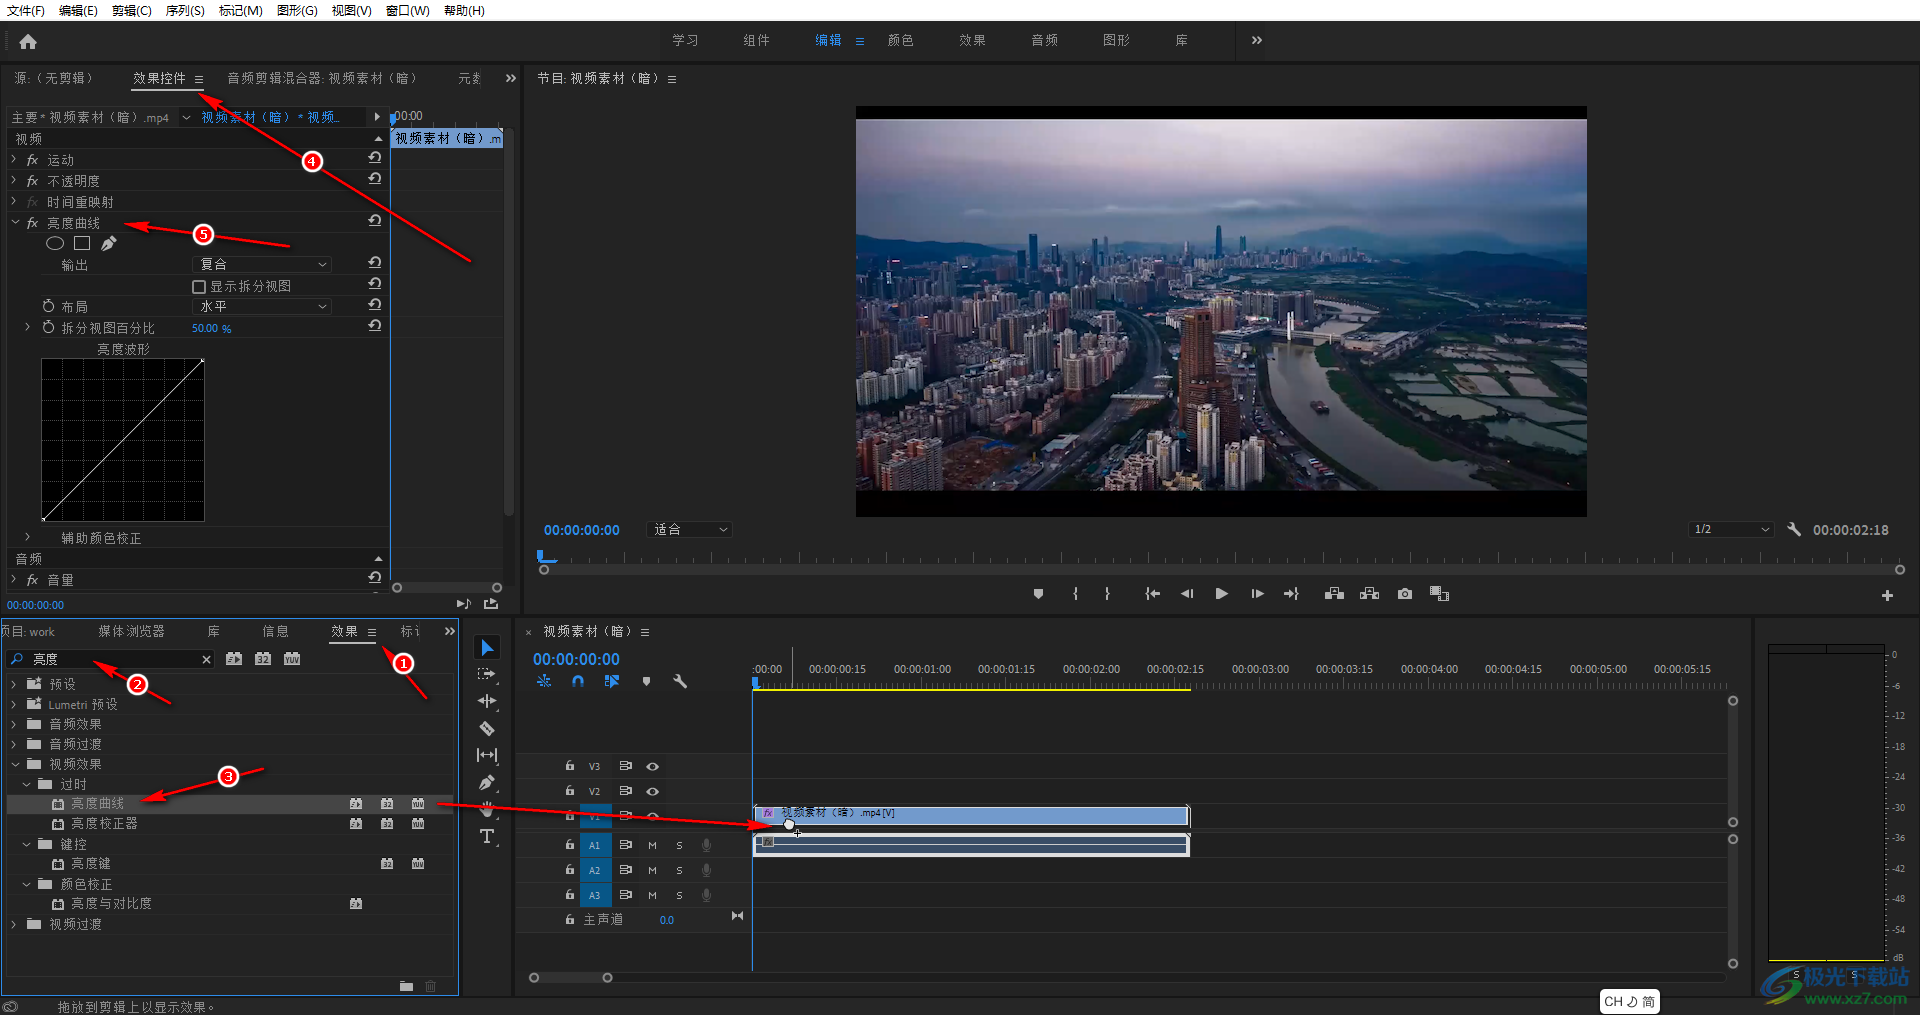Select the Razor tool
Screen dimensions: 1920x1015
pos(487,728)
